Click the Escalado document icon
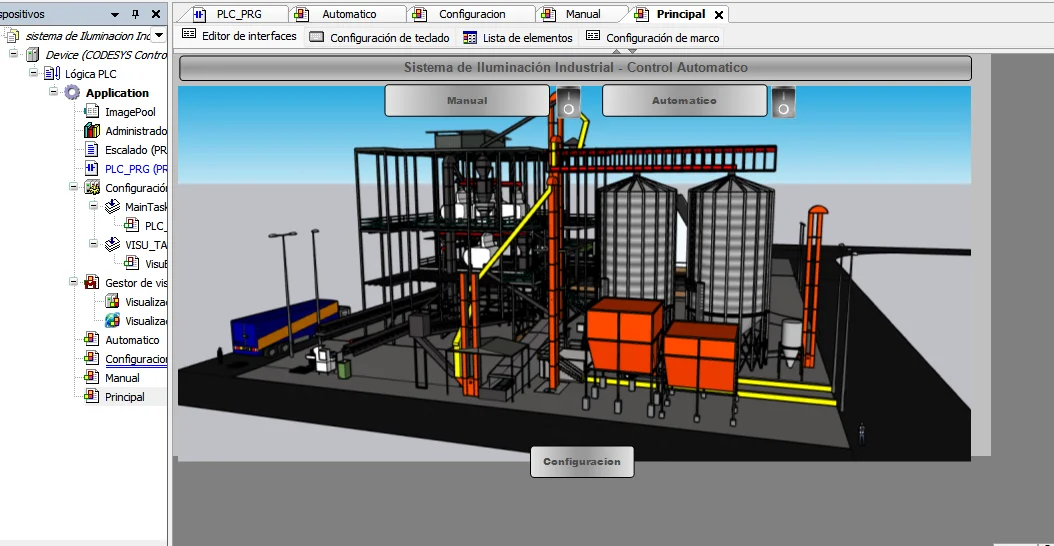Viewport: 1054px width, 546px height. point(91,150)
